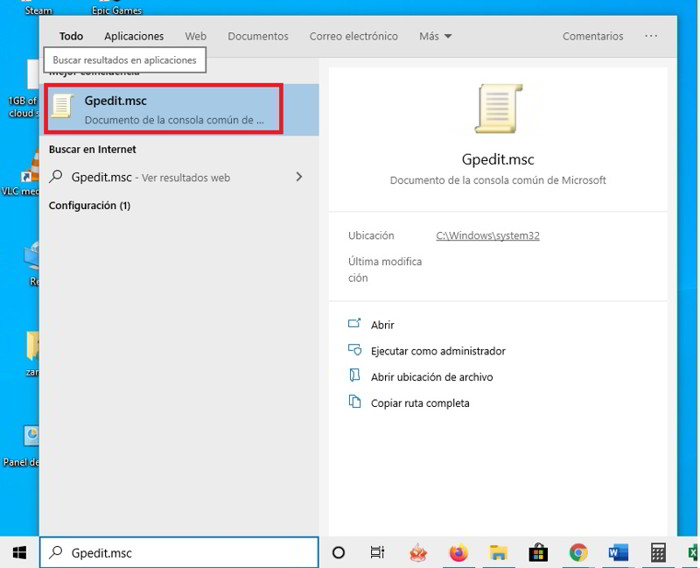Open Cortana circle icon on taskbar

pyautogui.click(x=338, y=552)
